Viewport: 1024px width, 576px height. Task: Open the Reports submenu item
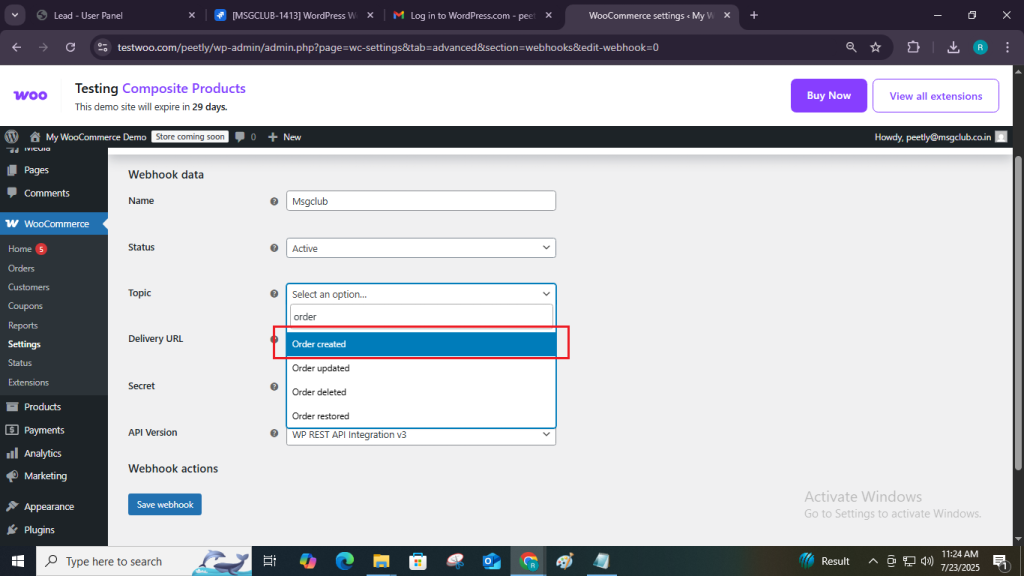23,325
